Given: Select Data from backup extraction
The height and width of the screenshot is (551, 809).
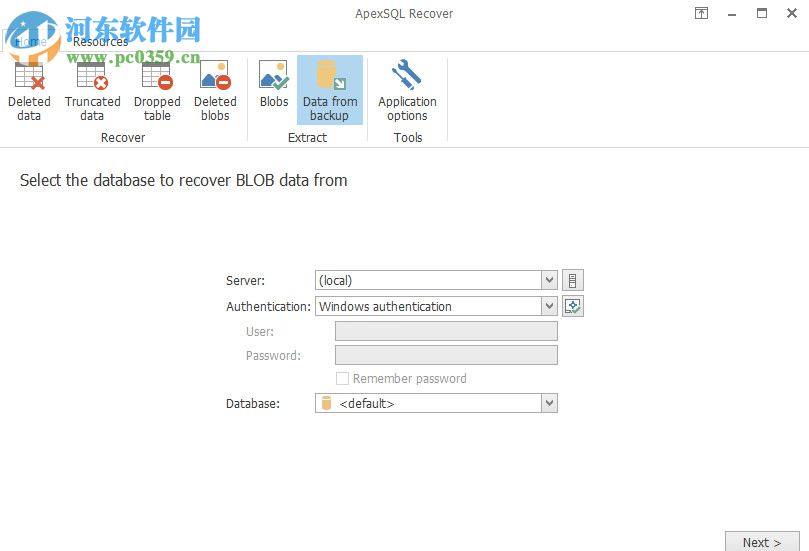Looking at the screenshot, I should pos(330,91).
